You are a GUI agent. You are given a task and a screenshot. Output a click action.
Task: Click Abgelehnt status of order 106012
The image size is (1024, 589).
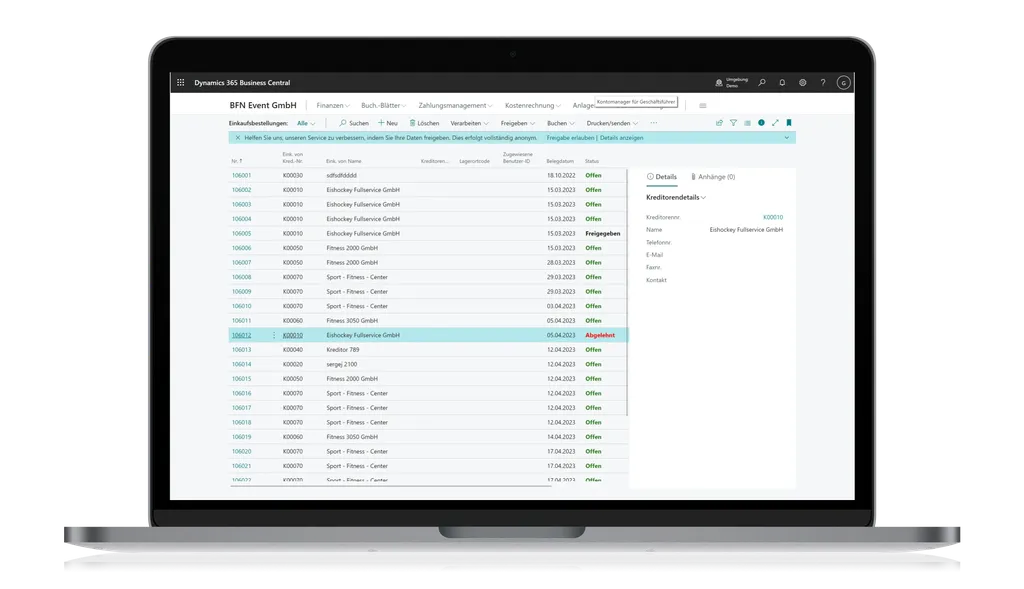coord(600,335)
